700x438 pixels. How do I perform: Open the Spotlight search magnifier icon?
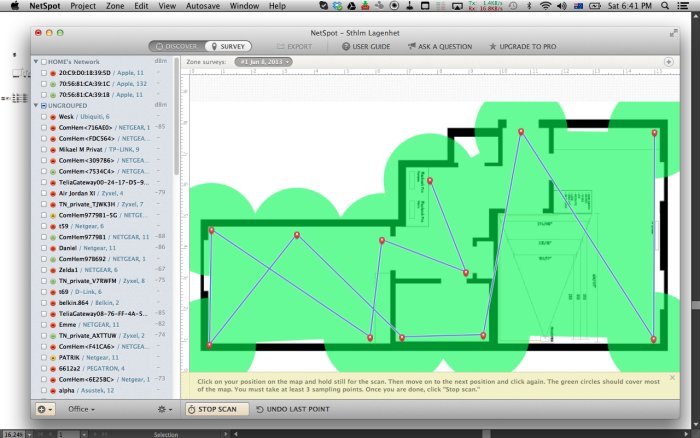pyautogui.click(x=665, y=6)
